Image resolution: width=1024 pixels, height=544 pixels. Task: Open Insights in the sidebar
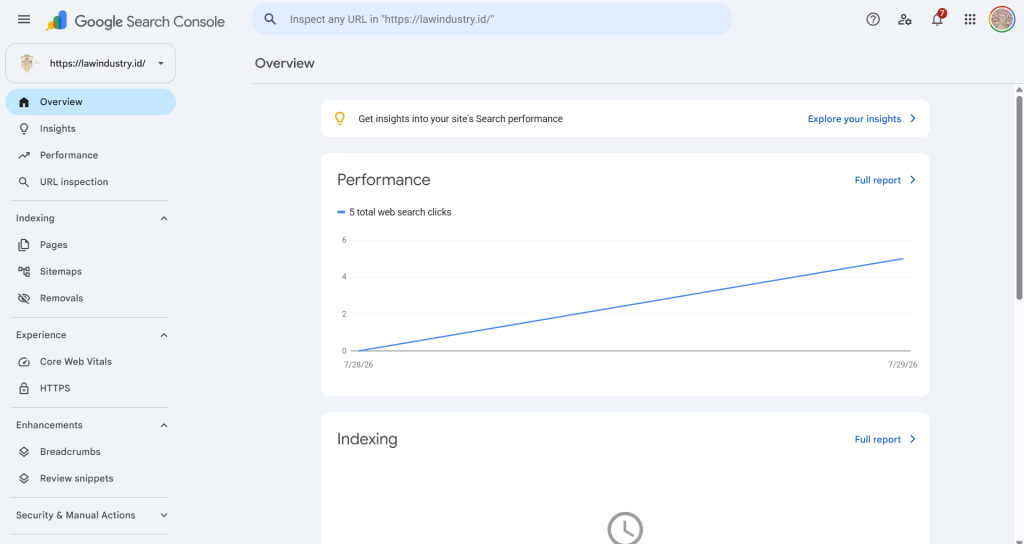[x=91, y=129]
